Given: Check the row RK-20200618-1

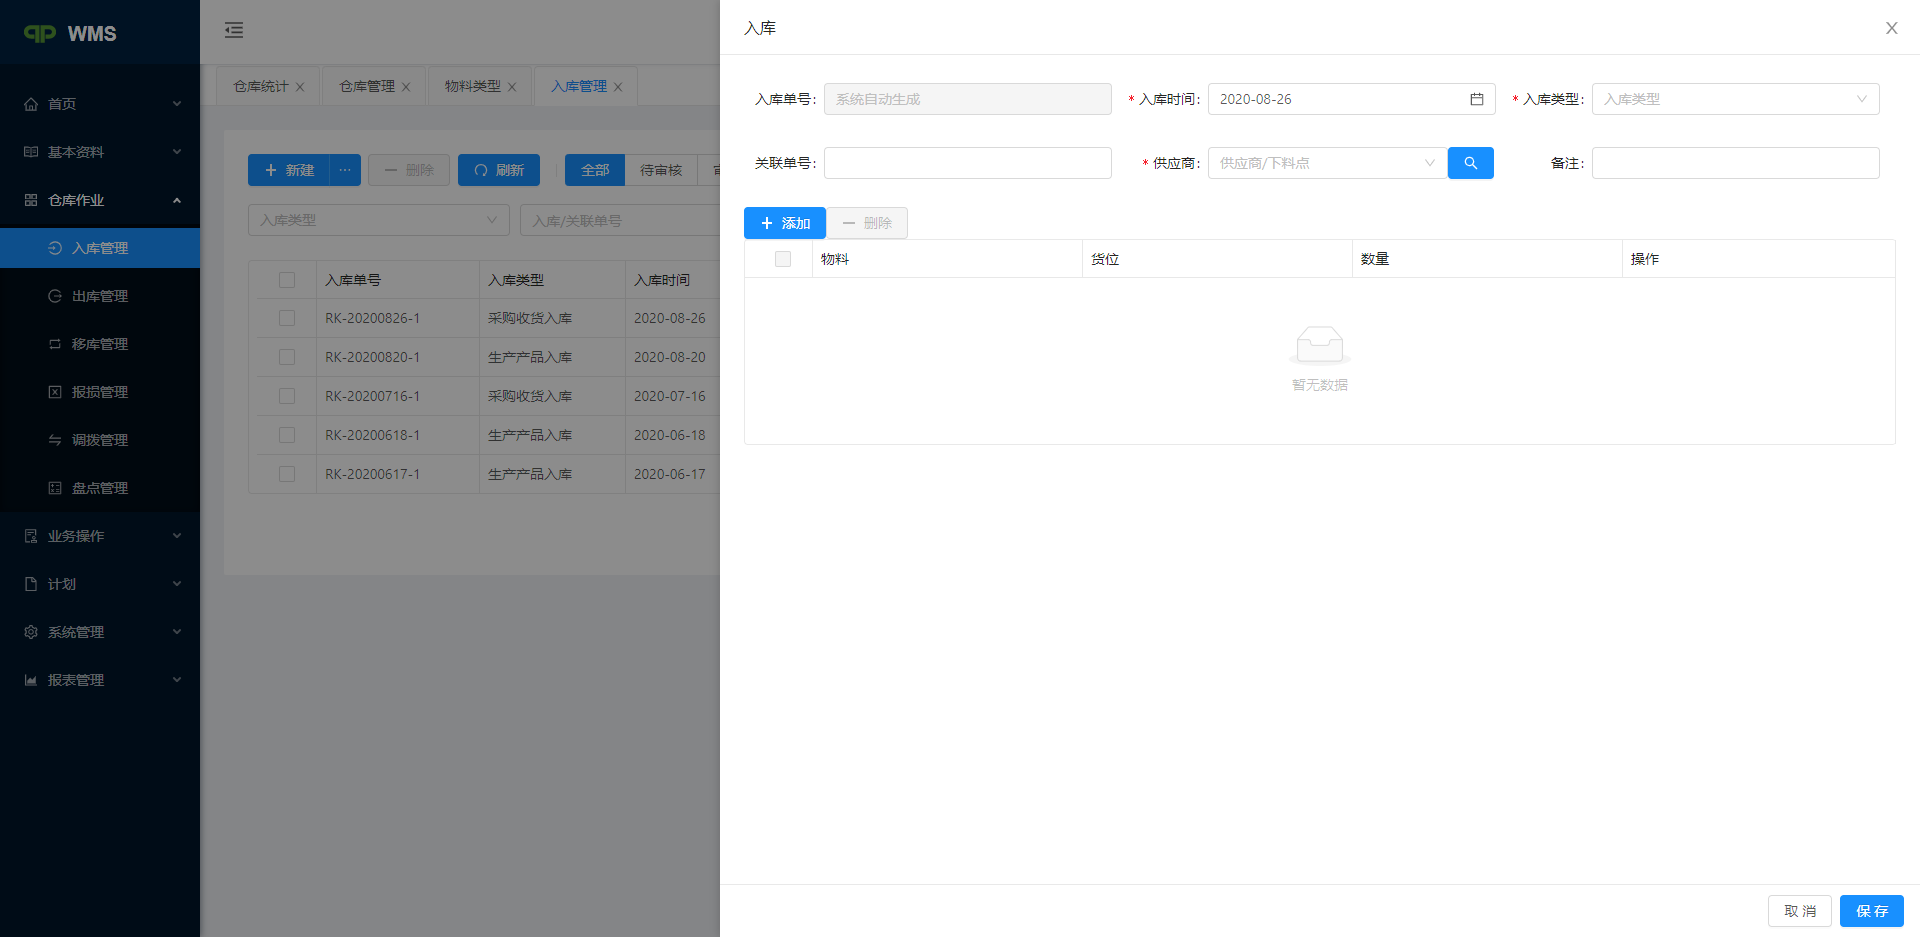Looking at the screenshot, I should tap(287, 435).
